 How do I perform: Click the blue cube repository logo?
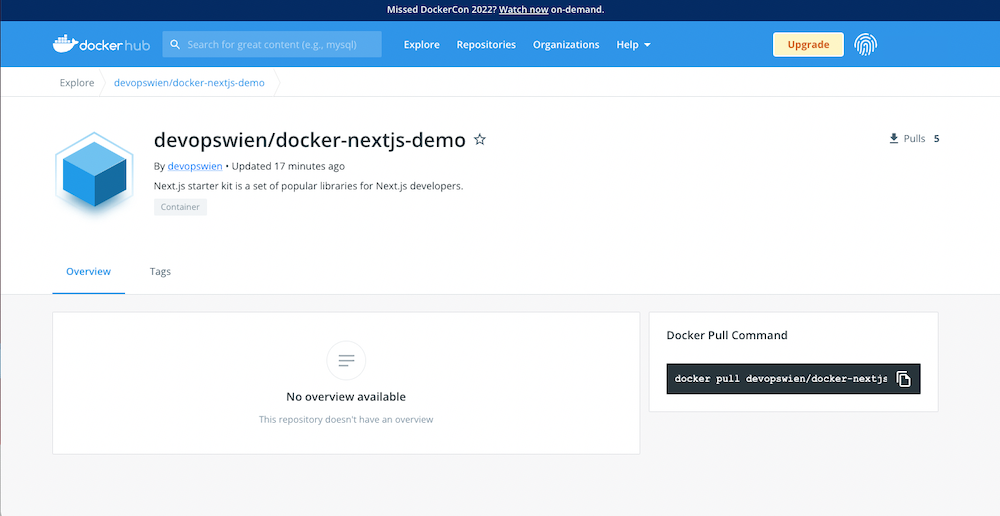[x=94, y=173]
